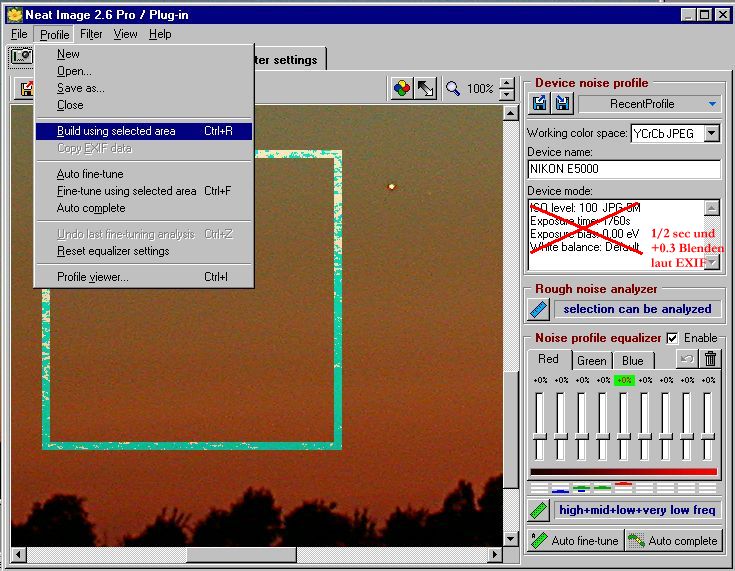Screen dimensions: 735x571
Task: Switch to the Green equalizer tab
Action: [x=591, y=361]
